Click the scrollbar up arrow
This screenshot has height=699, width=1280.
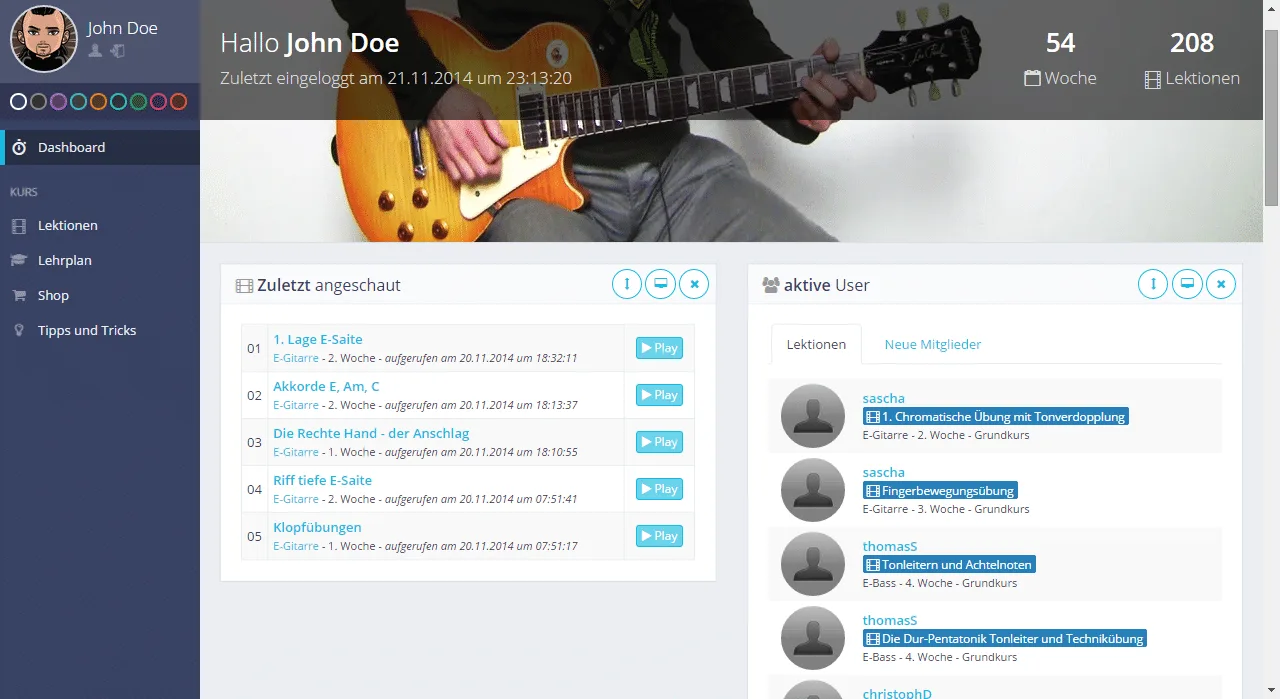tap(1271, 9)
